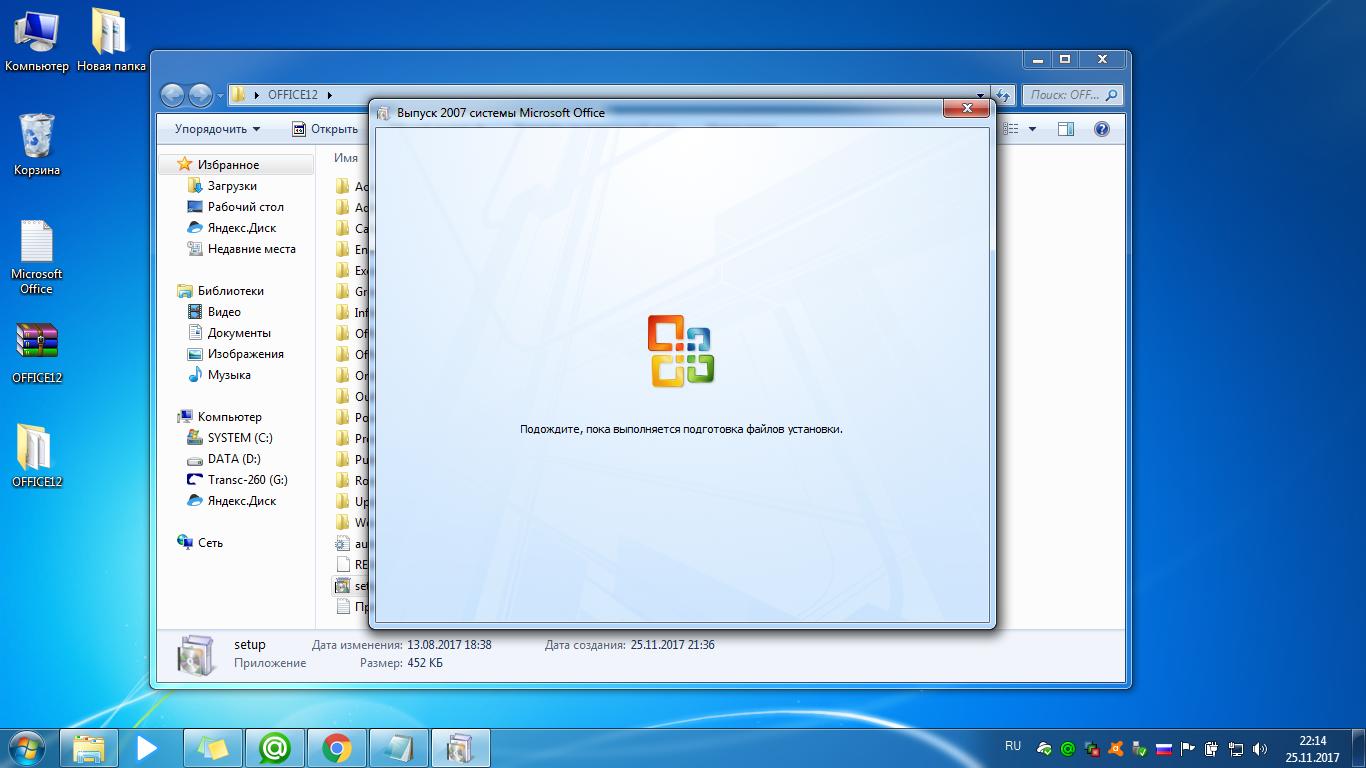1366x768 pixels.
Task: Click the Yandex.Disk cloud tray icon
Action: [1046, 748]
